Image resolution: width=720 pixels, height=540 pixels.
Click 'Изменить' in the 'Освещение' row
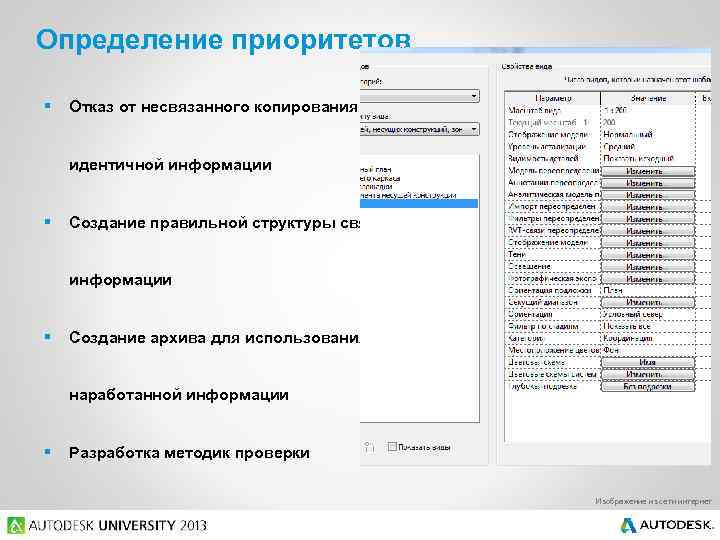click(648, 267)
